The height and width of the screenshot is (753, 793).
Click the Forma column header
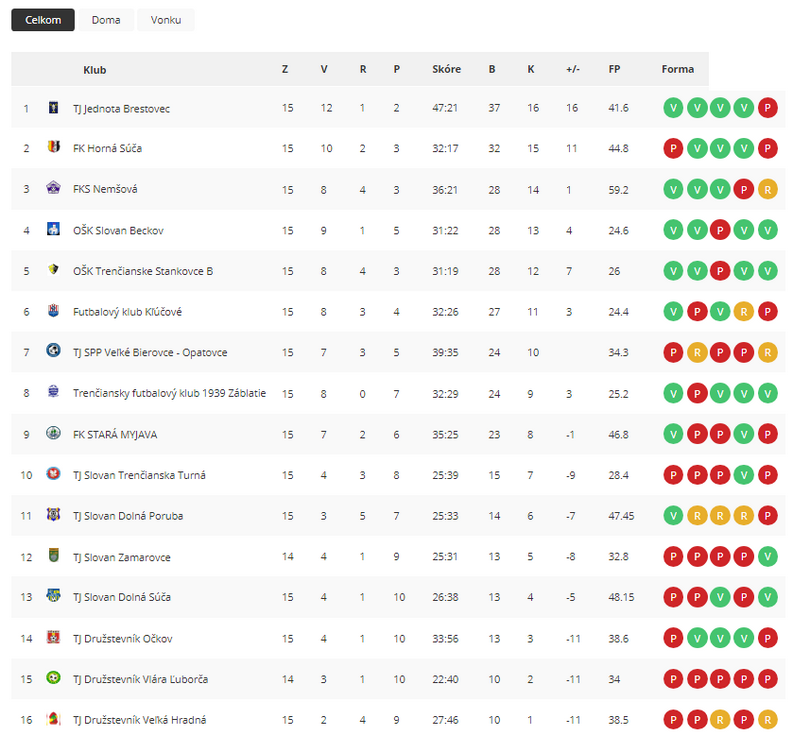(678, 69)
